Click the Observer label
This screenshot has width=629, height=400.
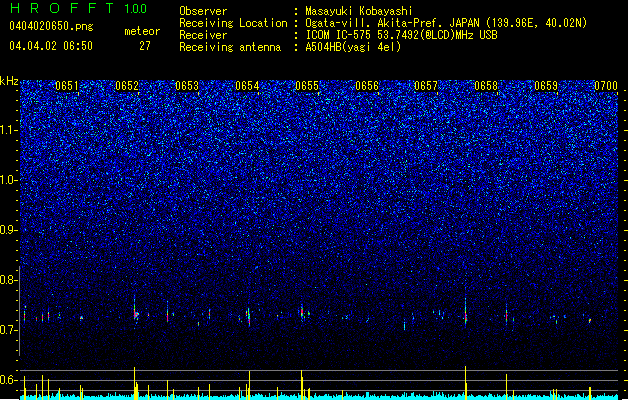click(203, 11)
